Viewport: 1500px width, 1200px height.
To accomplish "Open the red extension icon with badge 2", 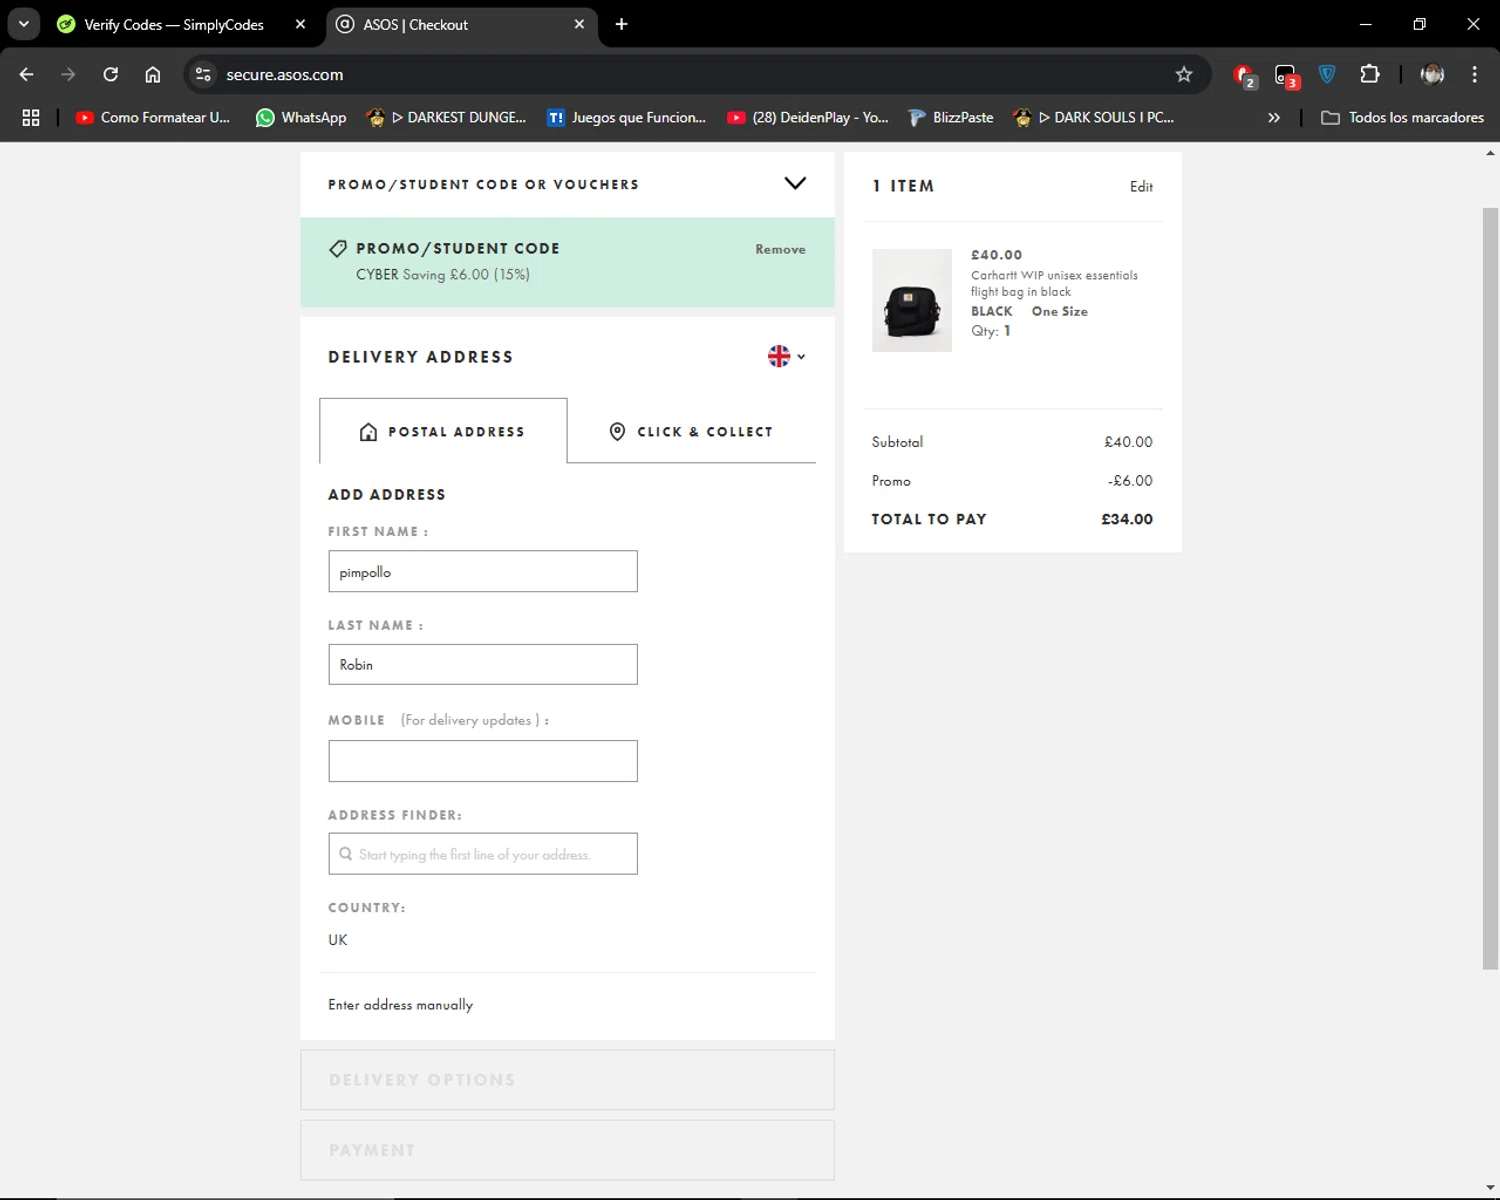I will click(x=1245, y=75).
